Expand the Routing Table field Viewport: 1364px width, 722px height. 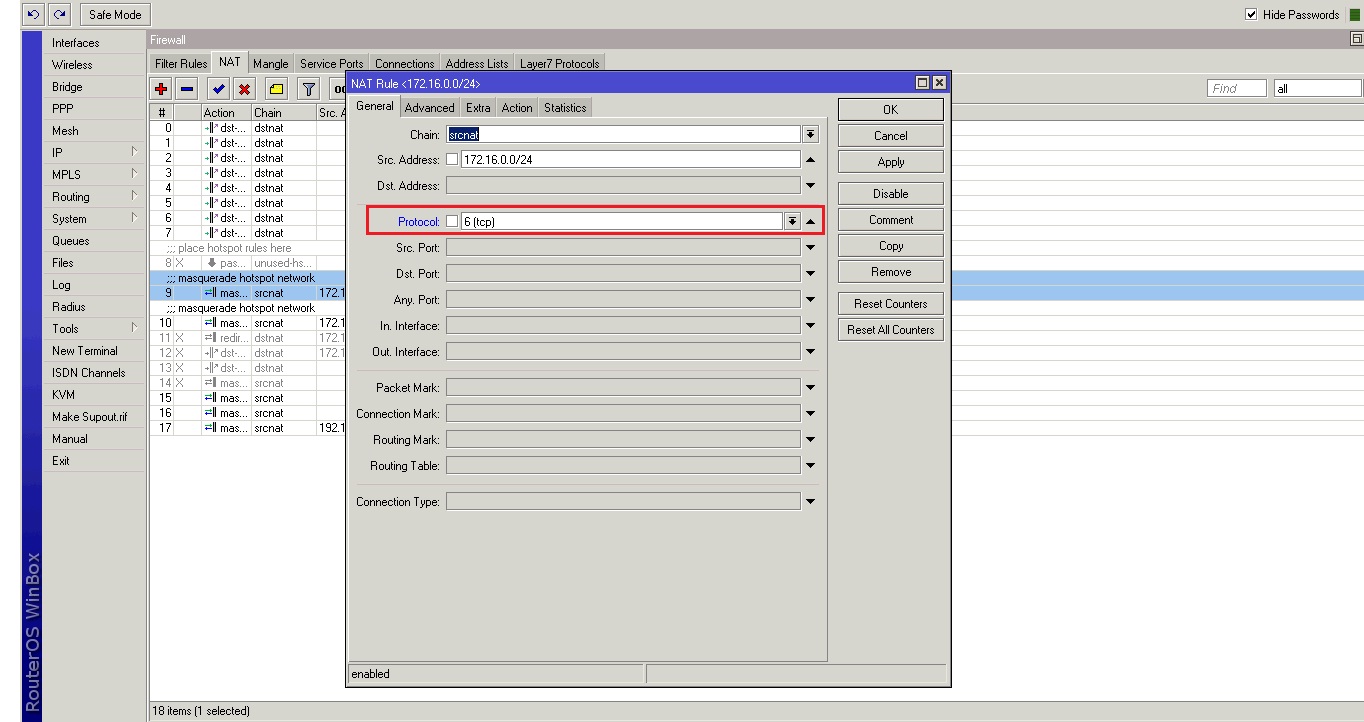810,466
